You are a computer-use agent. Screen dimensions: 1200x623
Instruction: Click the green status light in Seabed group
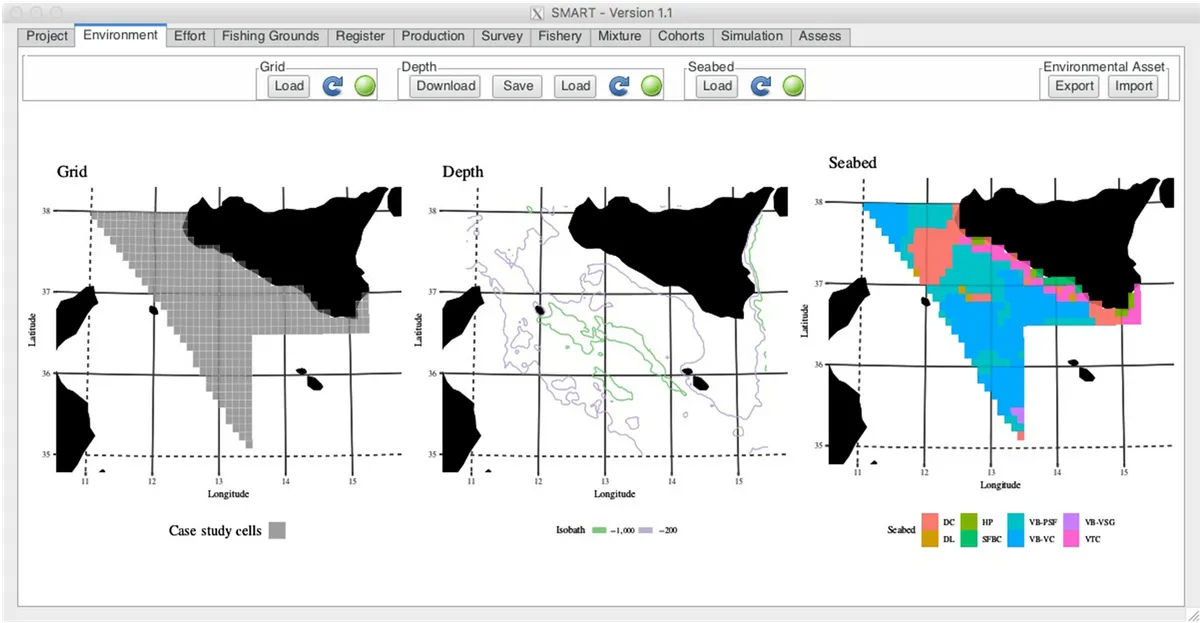point(792,86)
